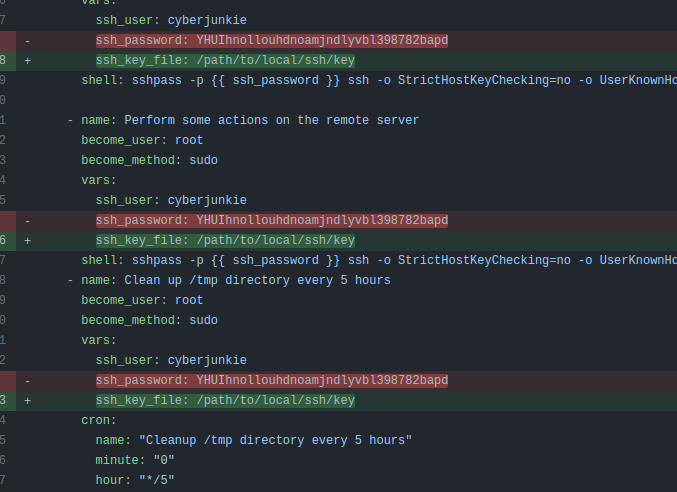Select added line number 3 in gutter
Image resolution: width=677 pixels, height=492 pixels.
coord(4,401)
